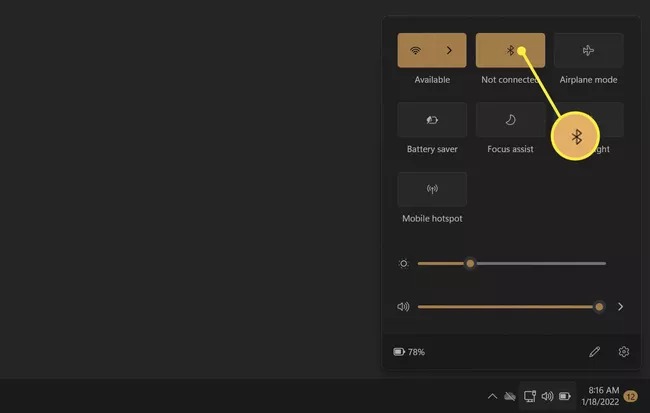650x413 pixels.
Task: Toggle the Wi-Fi quick setting
Action: click(x=415, y=50)
